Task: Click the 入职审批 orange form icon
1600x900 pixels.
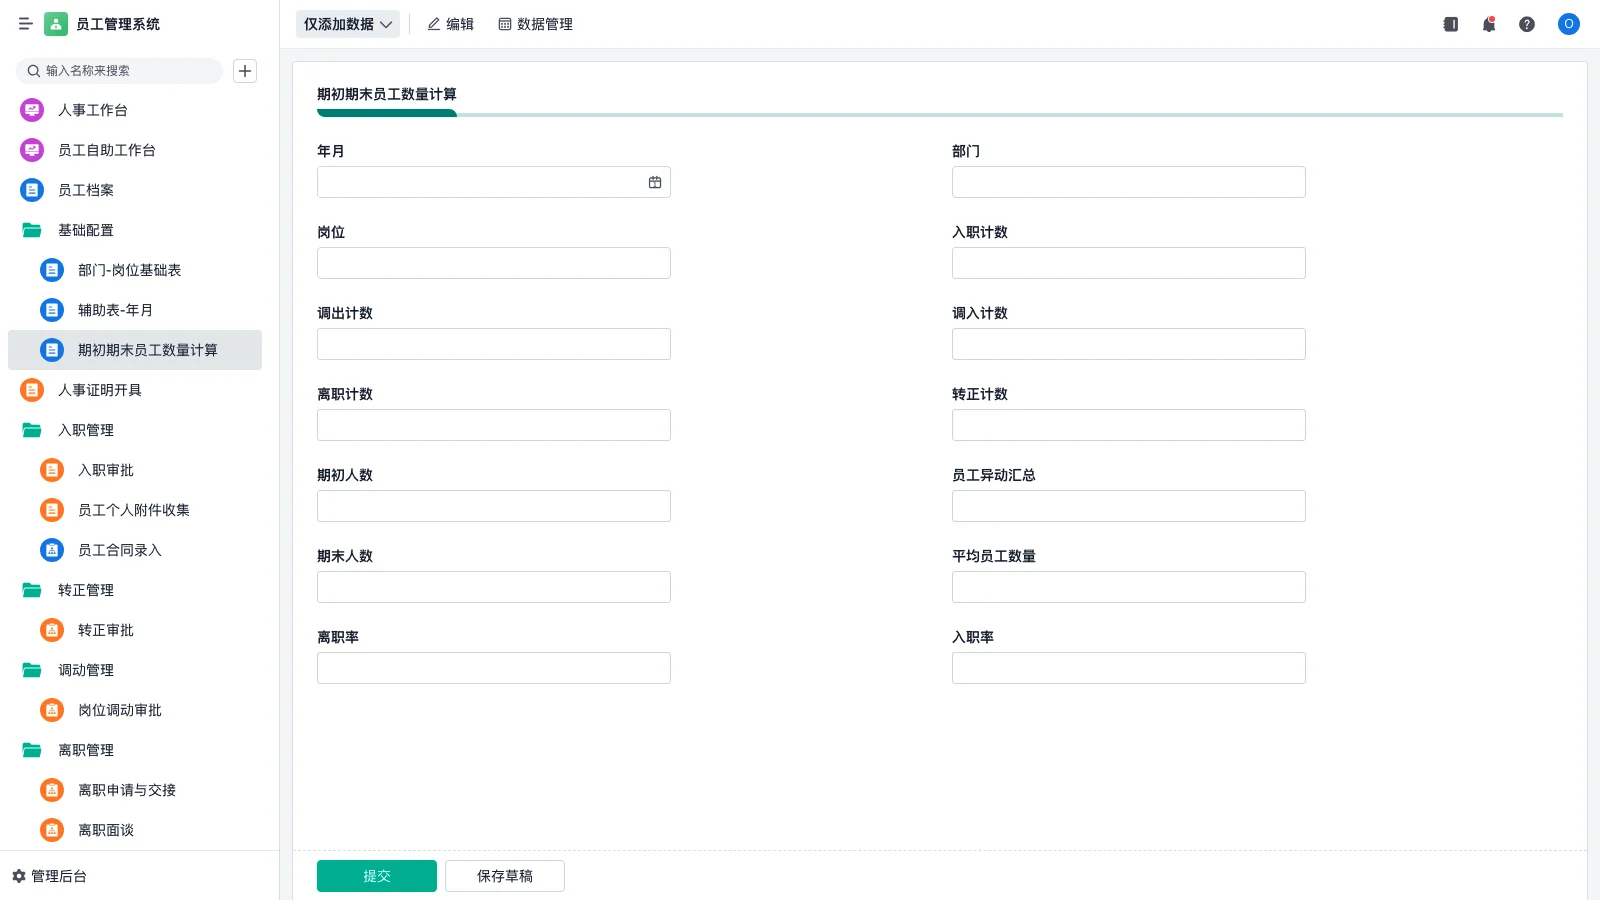Action: (x=52, y=470)
